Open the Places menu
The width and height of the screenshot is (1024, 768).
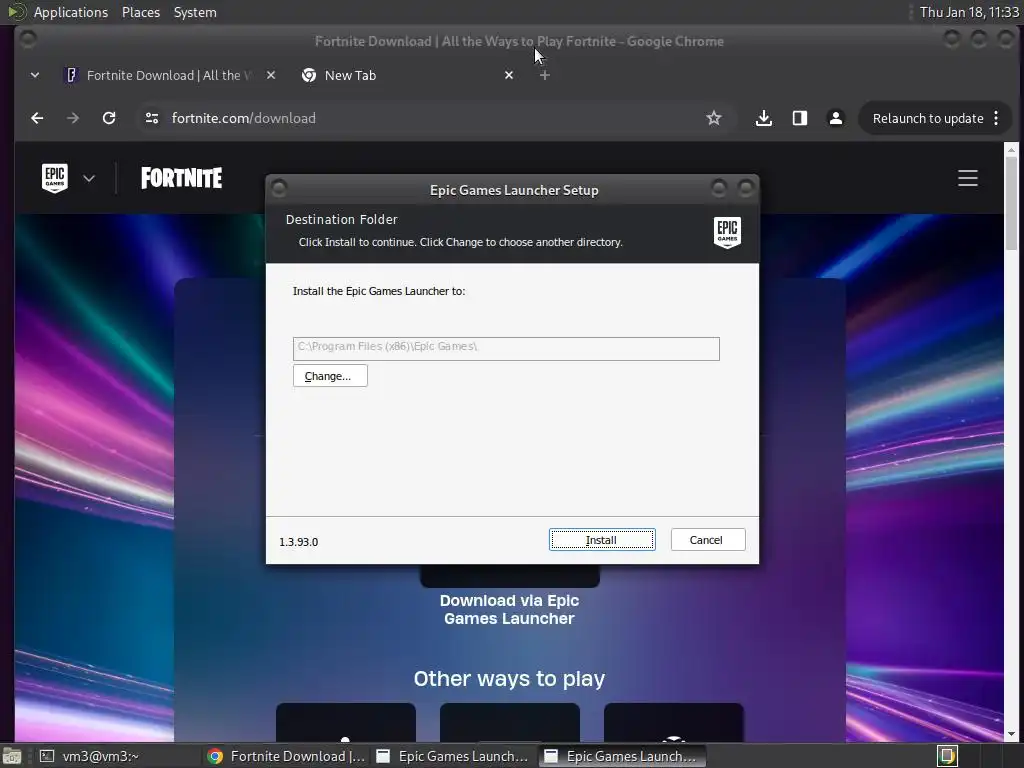(x=140, y=12)
